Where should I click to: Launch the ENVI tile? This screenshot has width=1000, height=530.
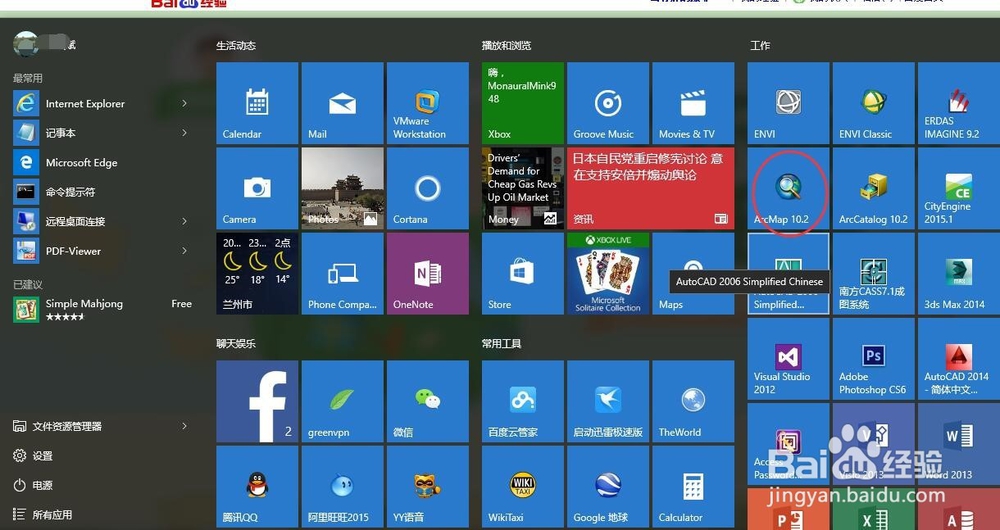click(788, 103)
